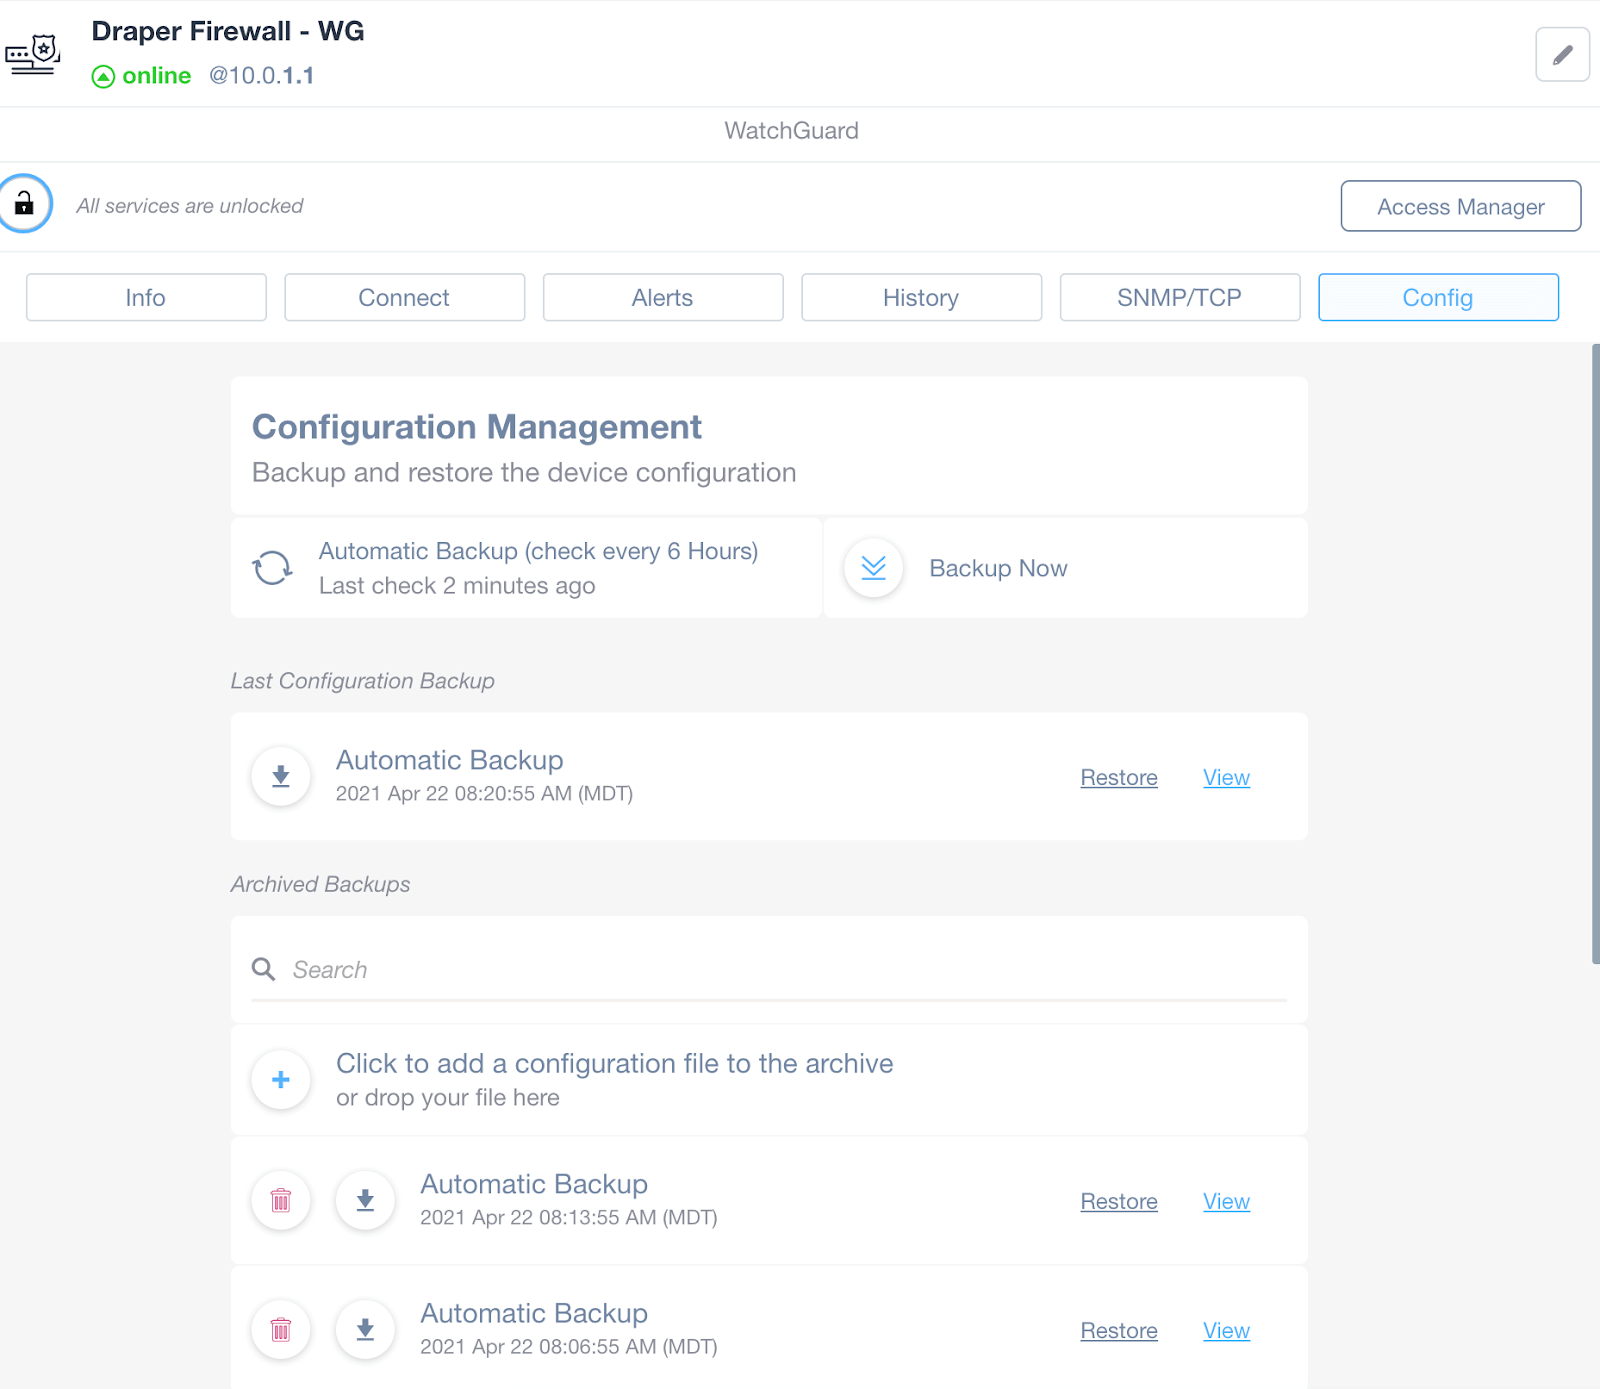Click the 'Last check 2 minutes ago' text
This screenshot has width=1600, height=1389.
click(457, 586)
